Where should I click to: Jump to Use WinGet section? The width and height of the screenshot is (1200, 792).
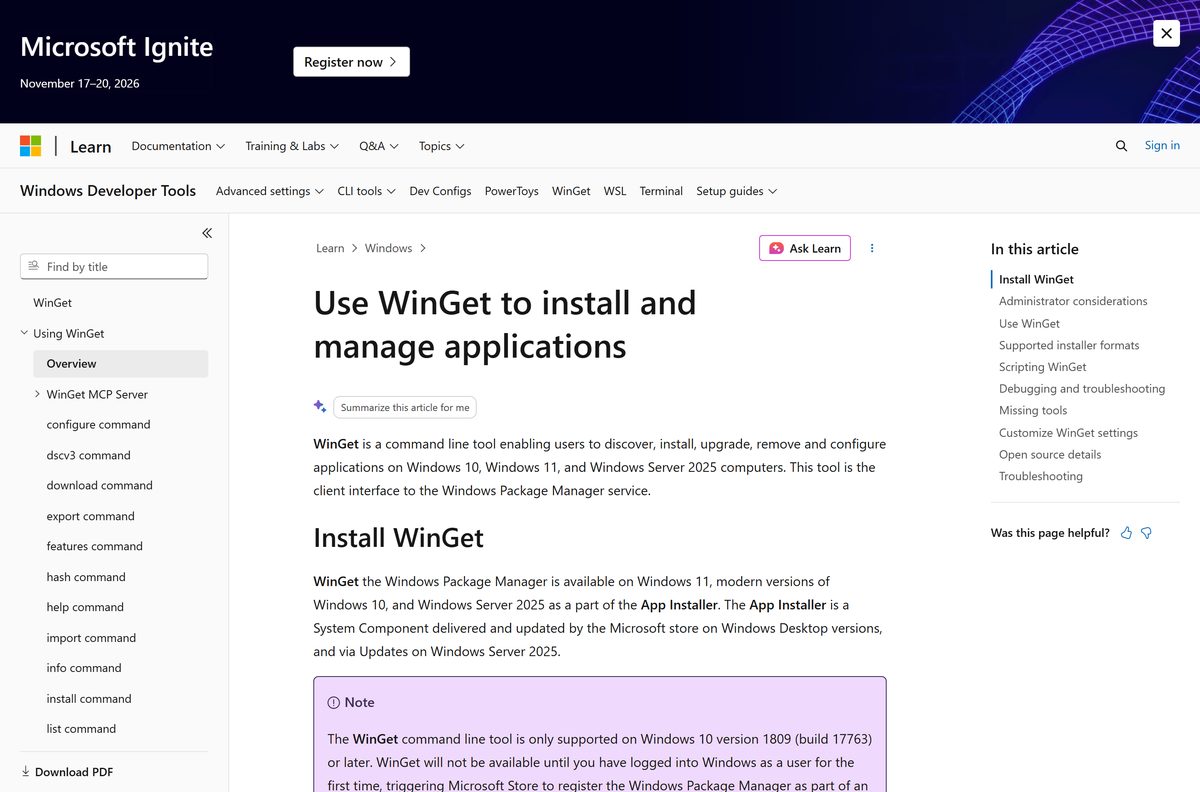click(1029, 324)
